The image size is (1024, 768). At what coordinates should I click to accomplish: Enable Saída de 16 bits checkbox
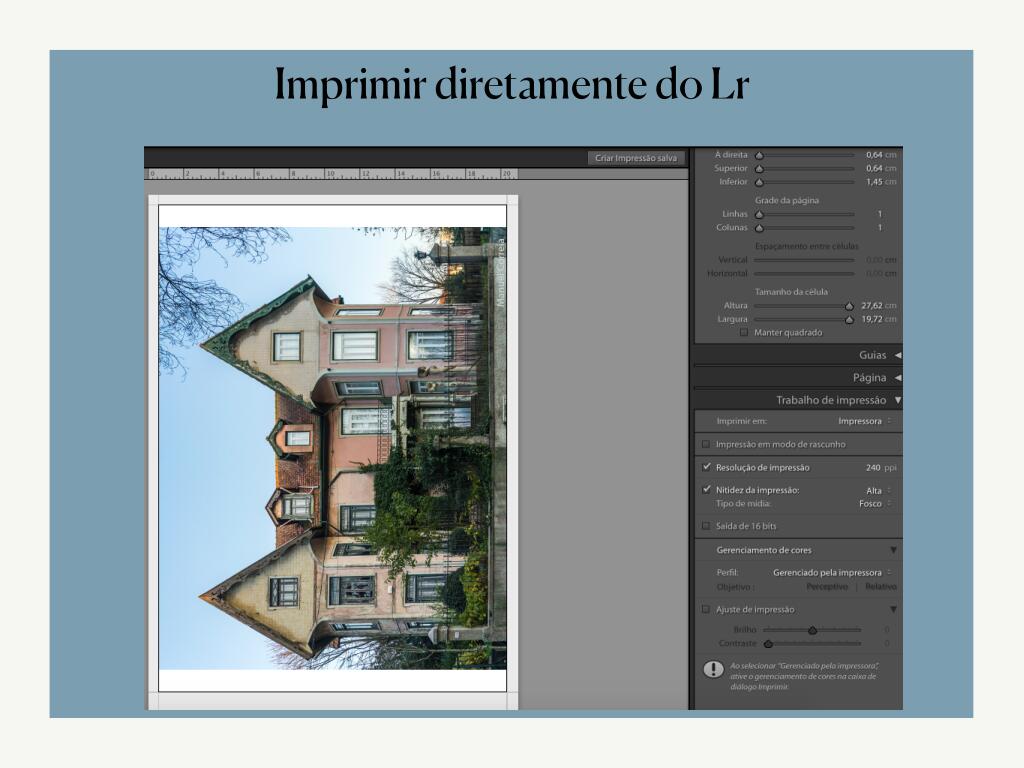[706, 526]
